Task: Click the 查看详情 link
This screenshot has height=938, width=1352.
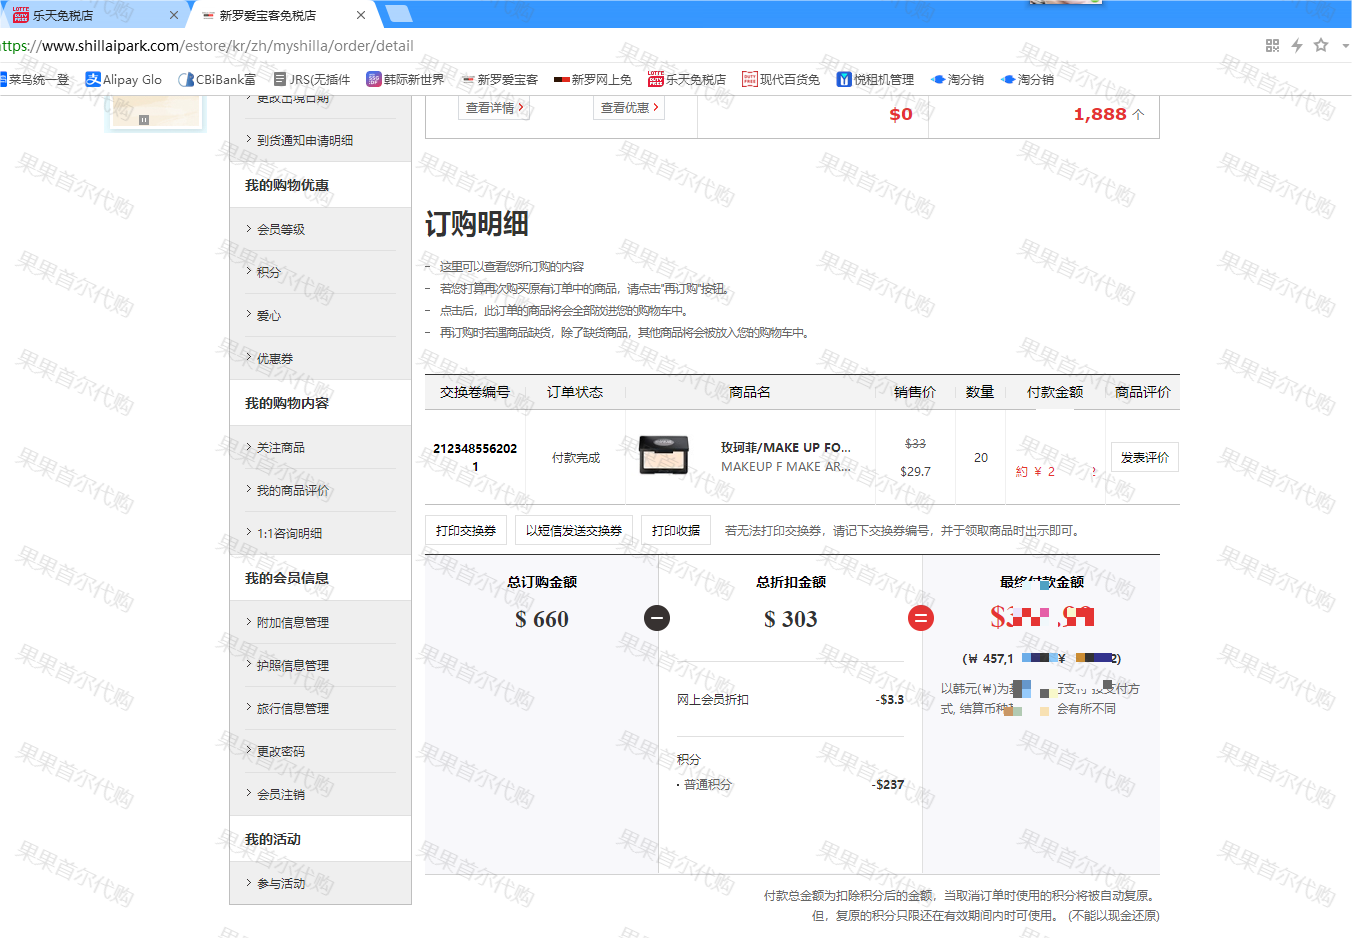Action: tap(495, 107)
